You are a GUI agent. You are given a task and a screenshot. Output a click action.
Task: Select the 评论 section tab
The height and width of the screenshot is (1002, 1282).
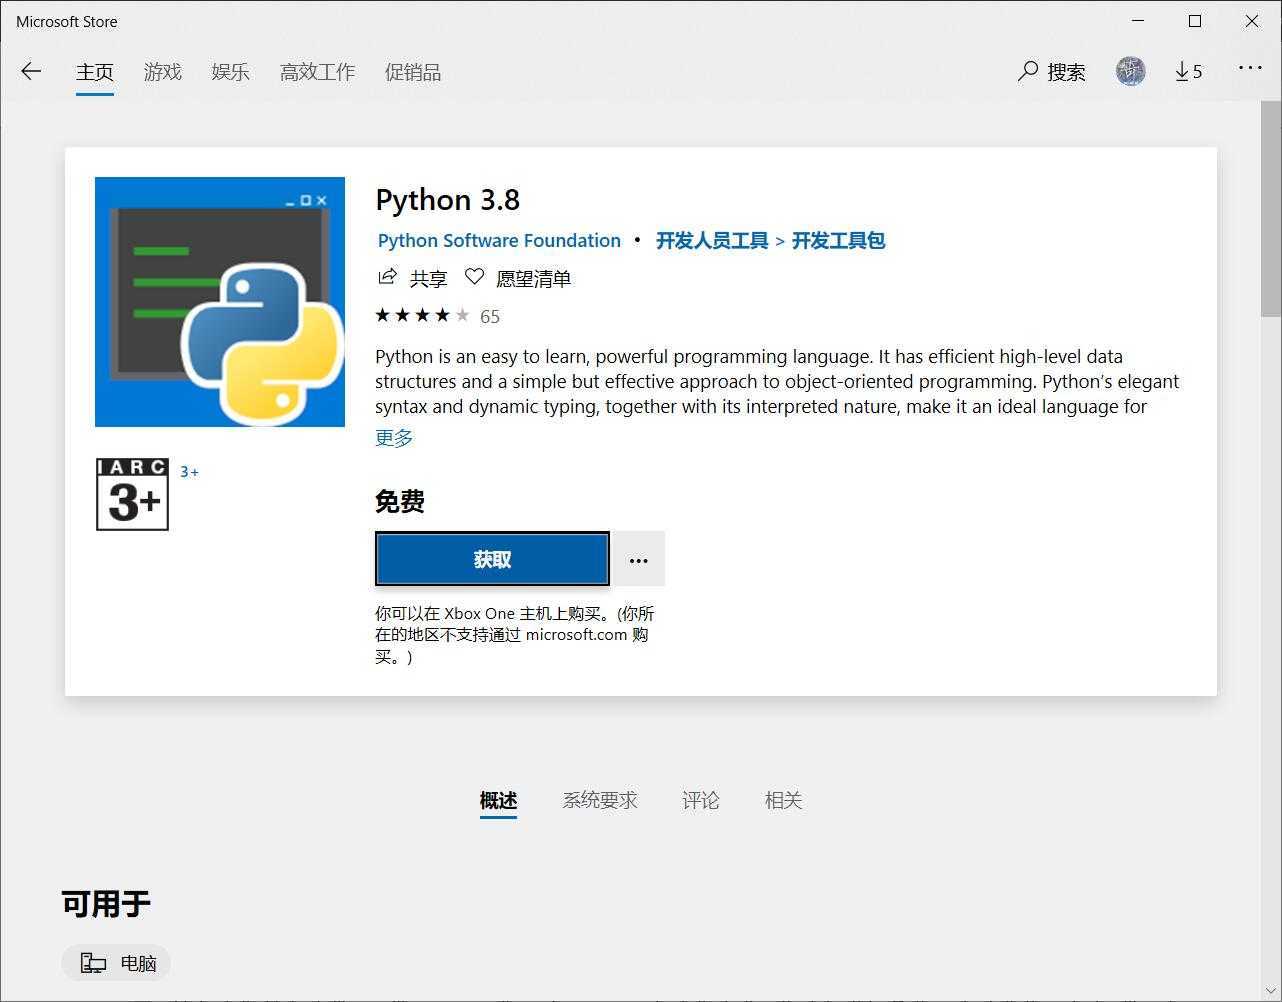click(701, 800)
